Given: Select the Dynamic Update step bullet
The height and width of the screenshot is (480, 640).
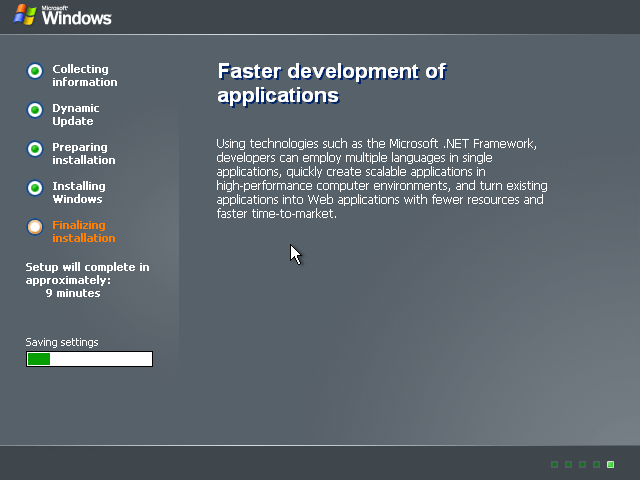Looking at the screenshot, I should click(x=35, y=110).
